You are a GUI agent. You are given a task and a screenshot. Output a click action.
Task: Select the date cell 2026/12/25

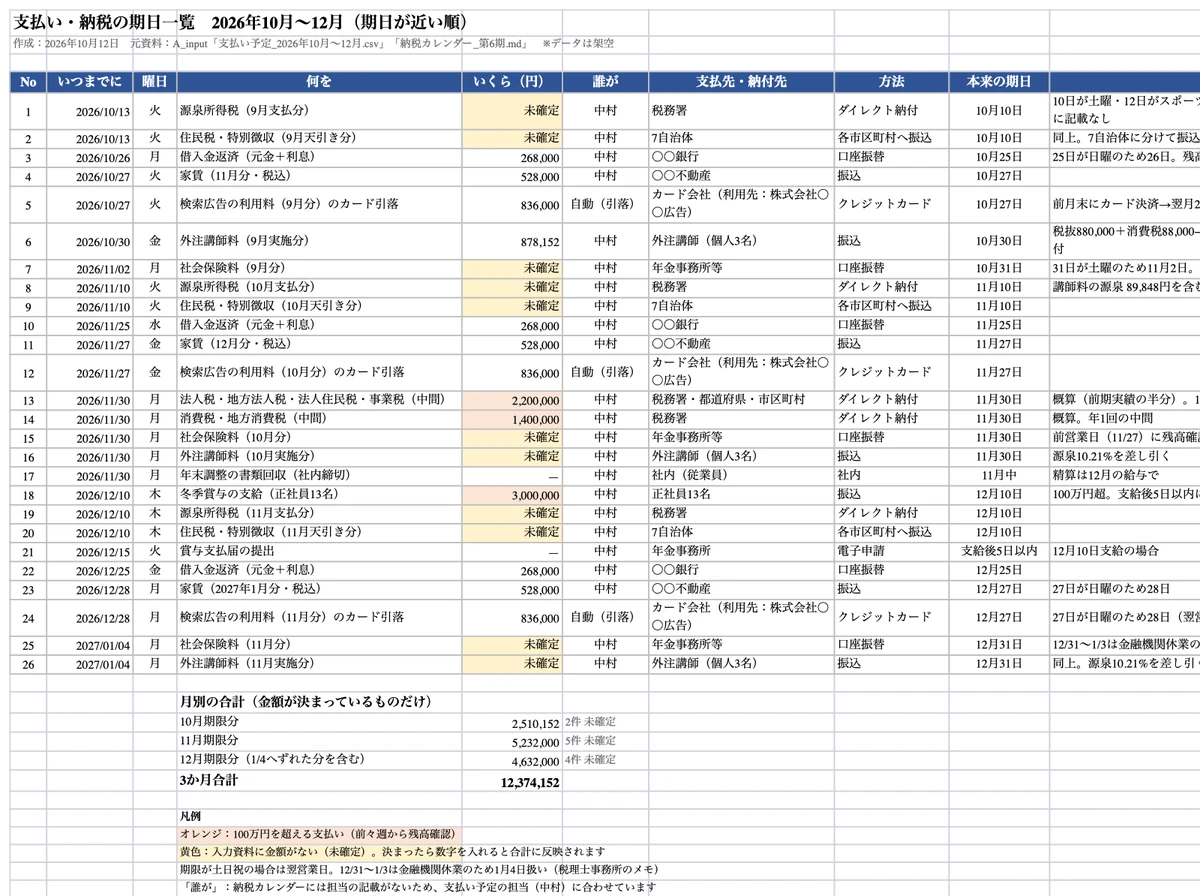point(92,570)
